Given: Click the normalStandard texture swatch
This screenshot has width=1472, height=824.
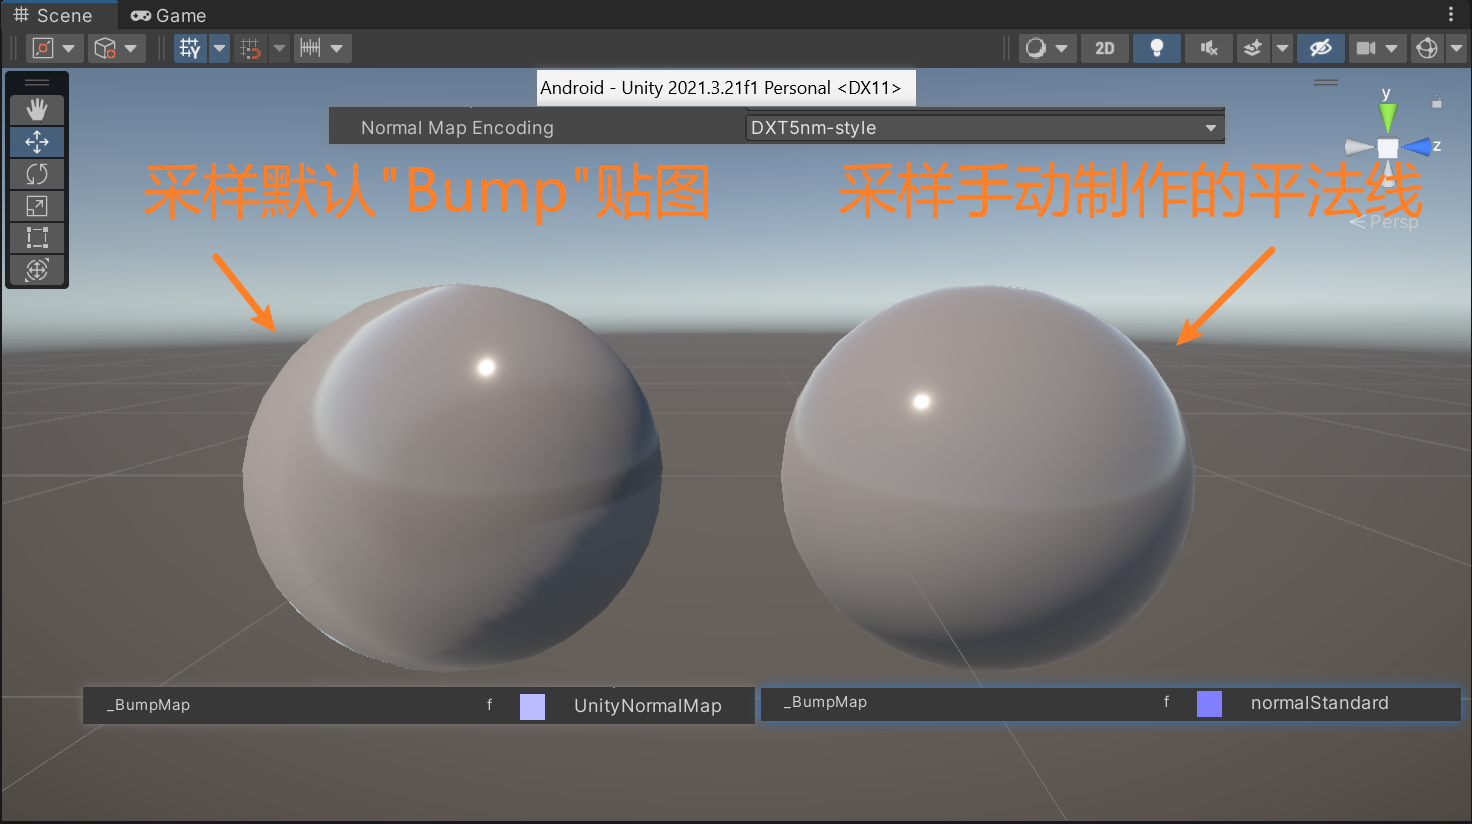Looking at the screenshot, I should (x=1209, y=704).
